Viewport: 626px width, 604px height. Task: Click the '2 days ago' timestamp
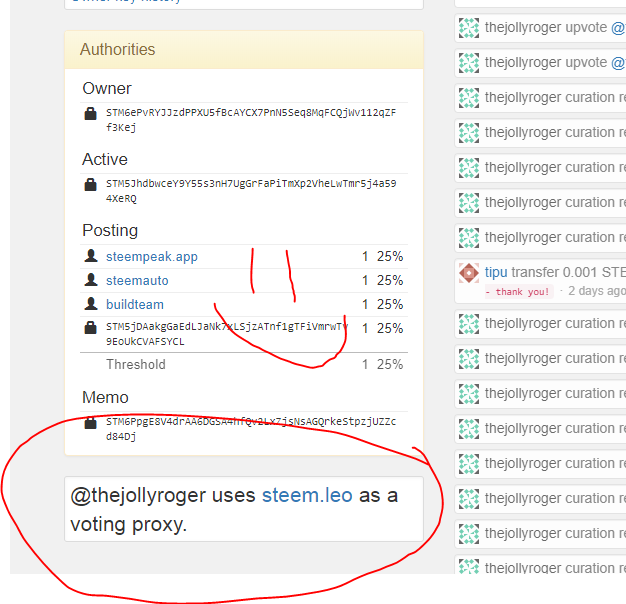596,291
